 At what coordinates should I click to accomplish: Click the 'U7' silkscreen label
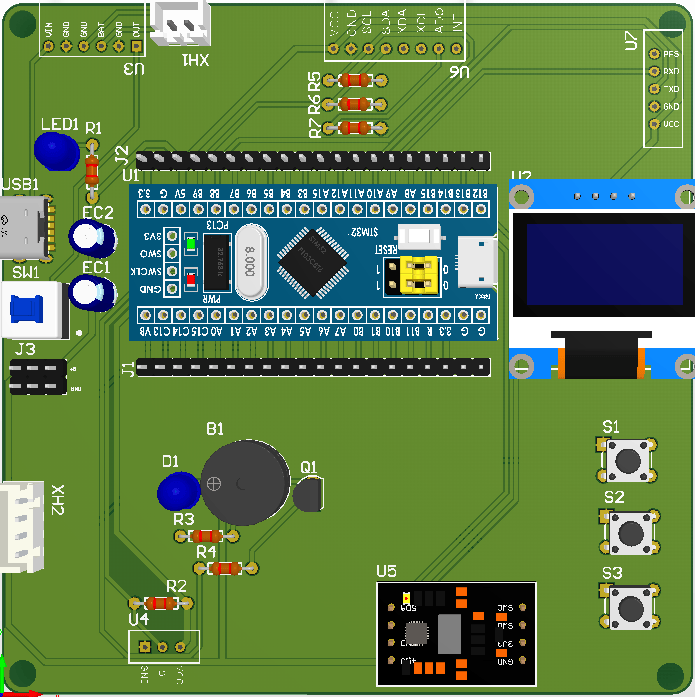[x=631, y=40]
